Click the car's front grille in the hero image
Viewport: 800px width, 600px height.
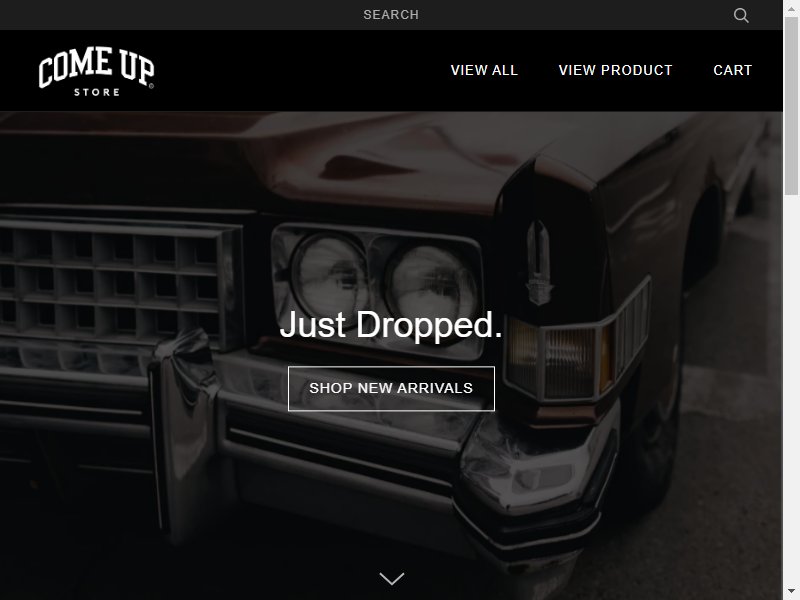coord(115,278)
